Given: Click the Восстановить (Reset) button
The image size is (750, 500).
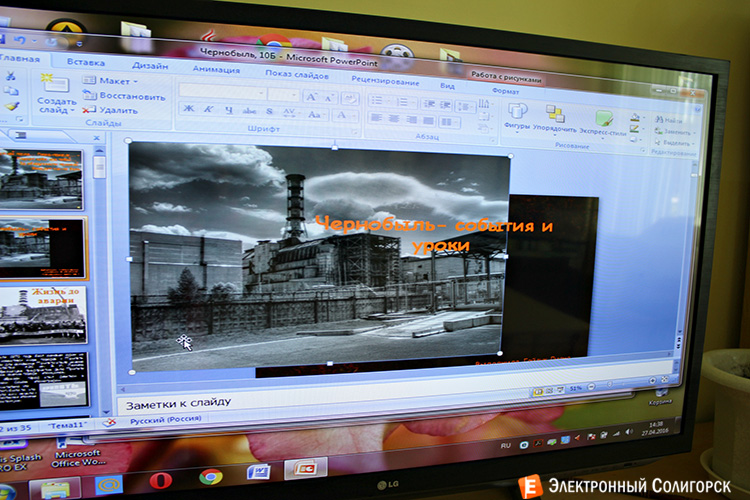Looking at the screenshot, I should coord(125,97).
